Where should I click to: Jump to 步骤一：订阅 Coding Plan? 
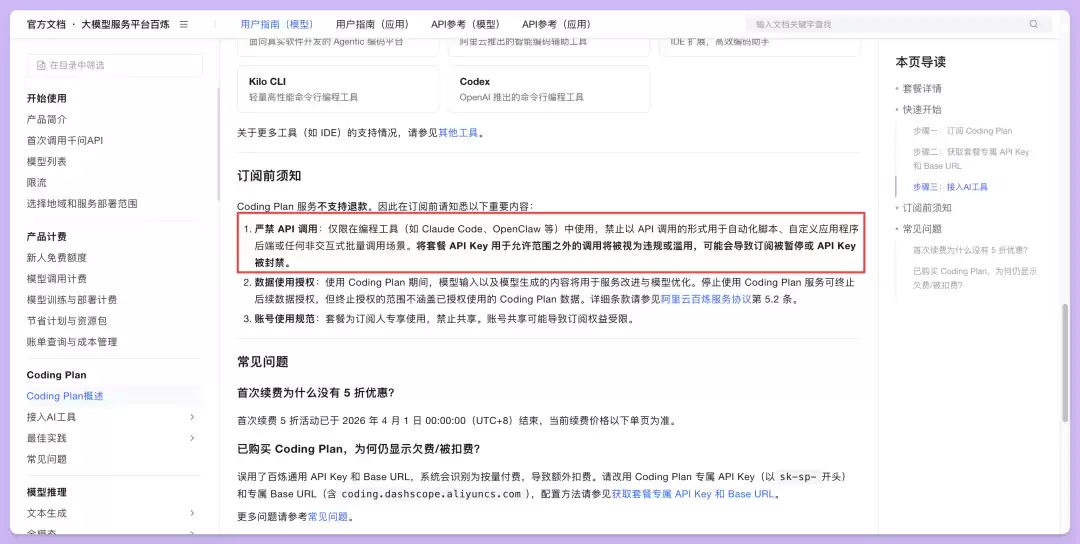(962, 131)
